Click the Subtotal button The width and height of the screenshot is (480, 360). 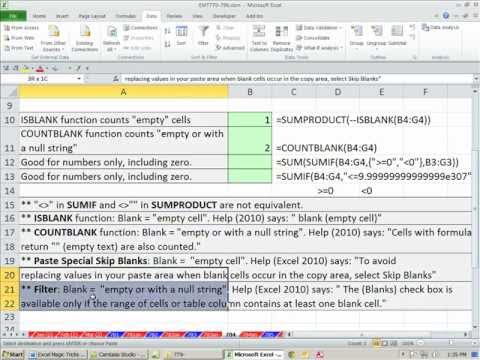tap(397, 36)
